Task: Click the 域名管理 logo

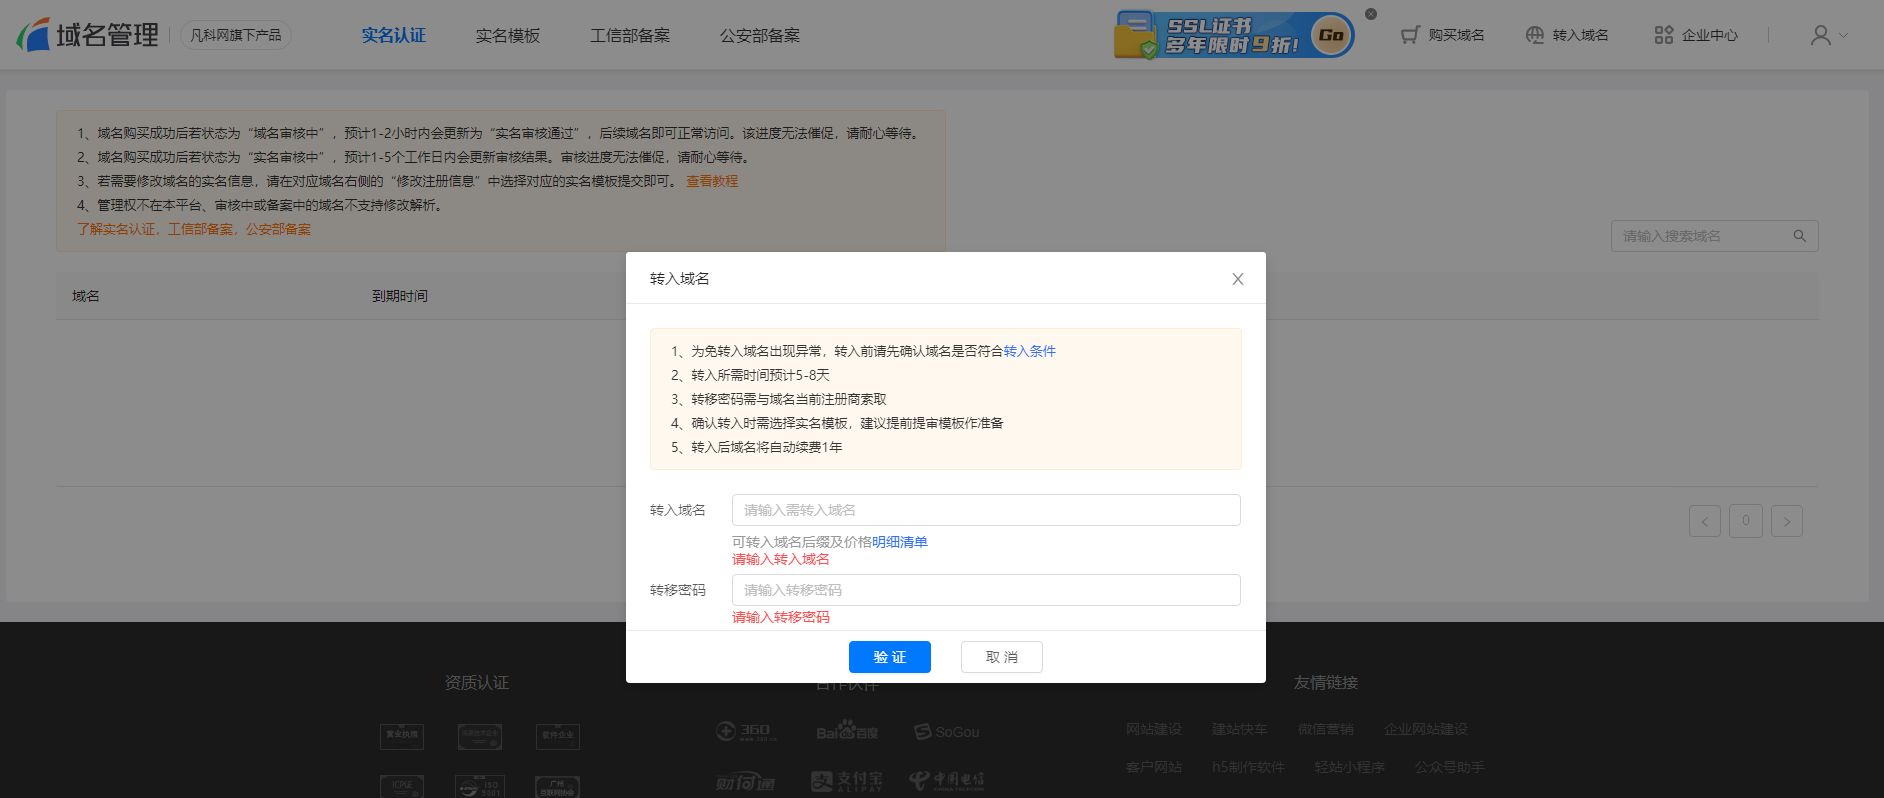Action: coord(88,35)
